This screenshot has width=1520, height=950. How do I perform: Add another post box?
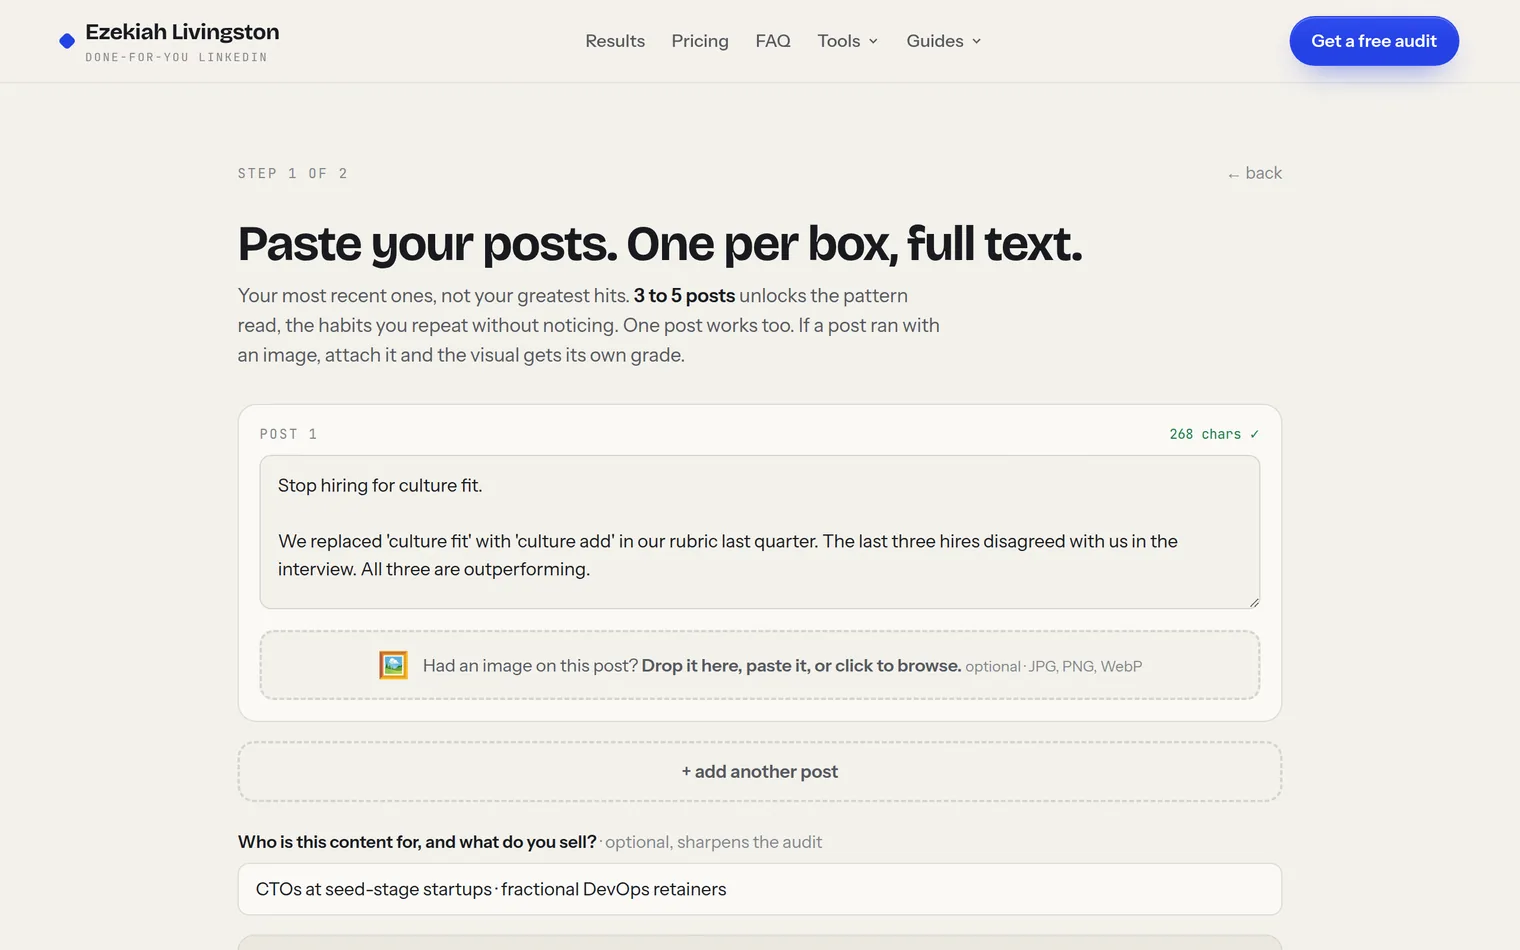(760, 772)
